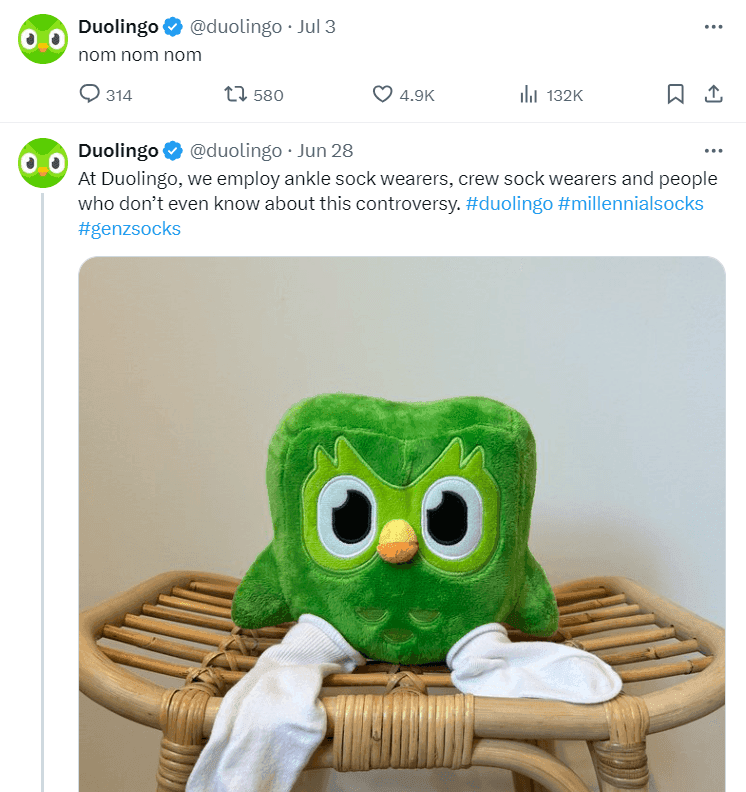Open the Jul 3 tweet timestamp
The image size is (746, 792).
(x=316, y=27)
